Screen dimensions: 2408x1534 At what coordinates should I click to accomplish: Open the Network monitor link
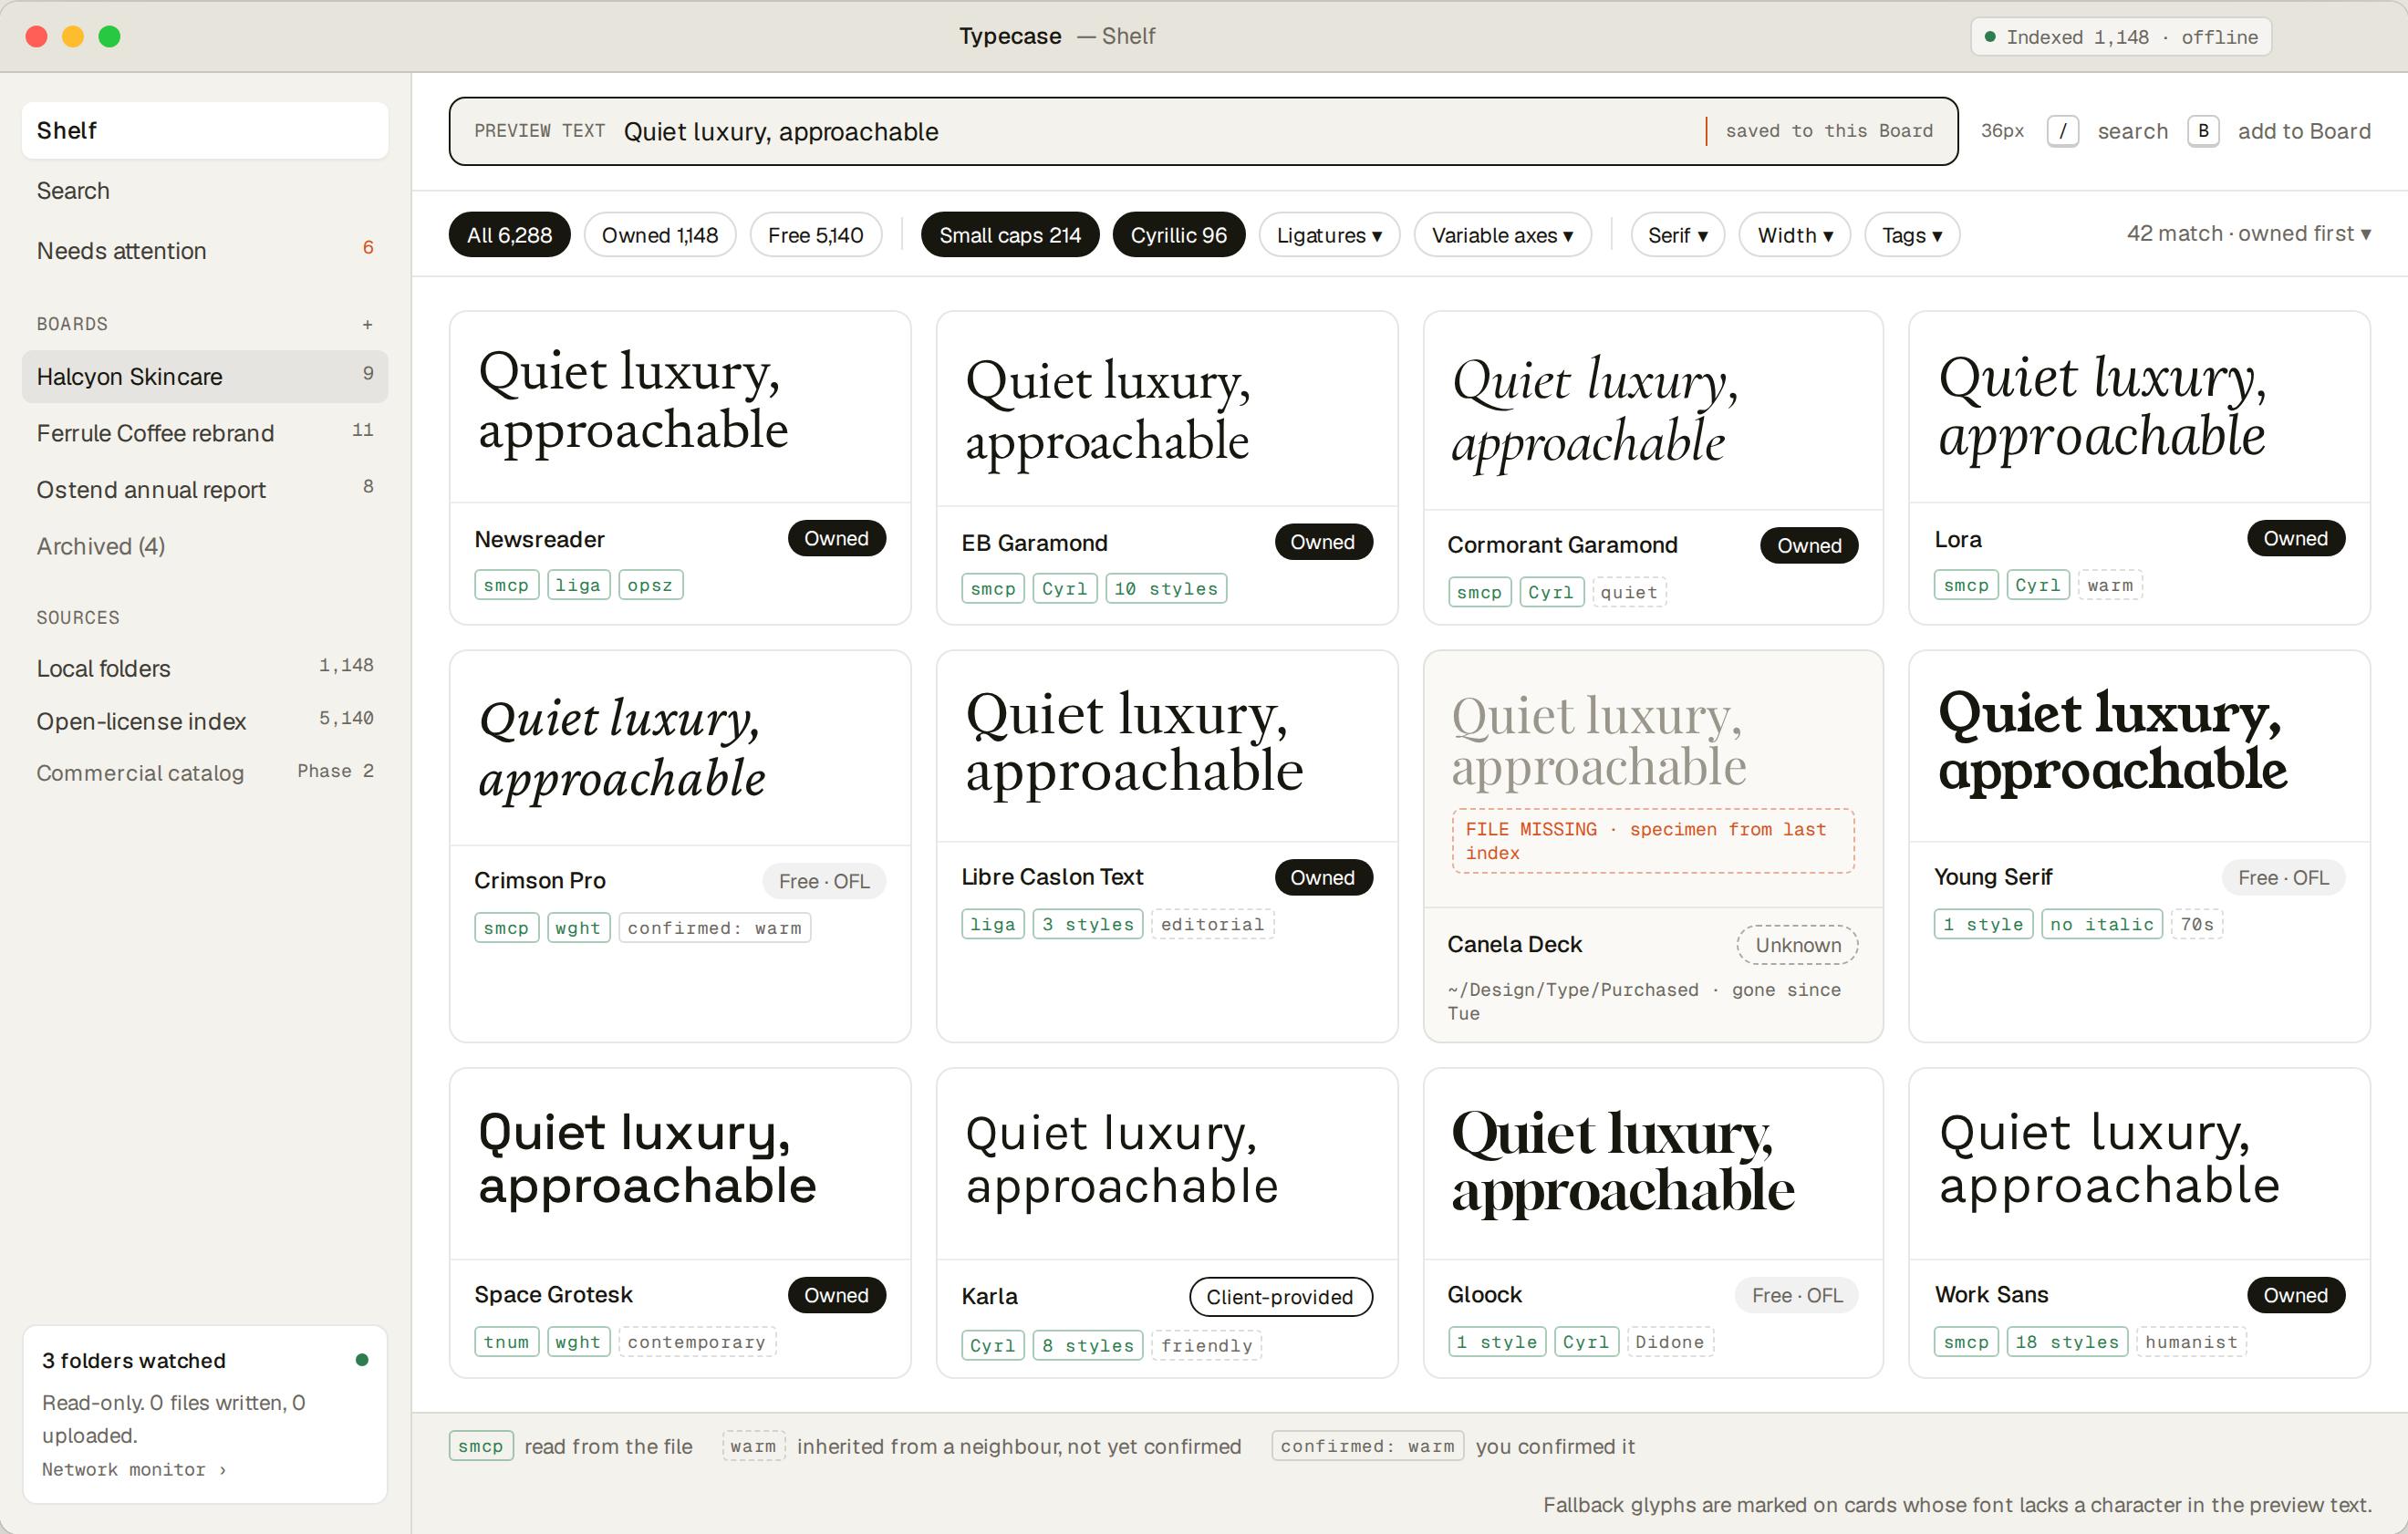pos(134,1469)
